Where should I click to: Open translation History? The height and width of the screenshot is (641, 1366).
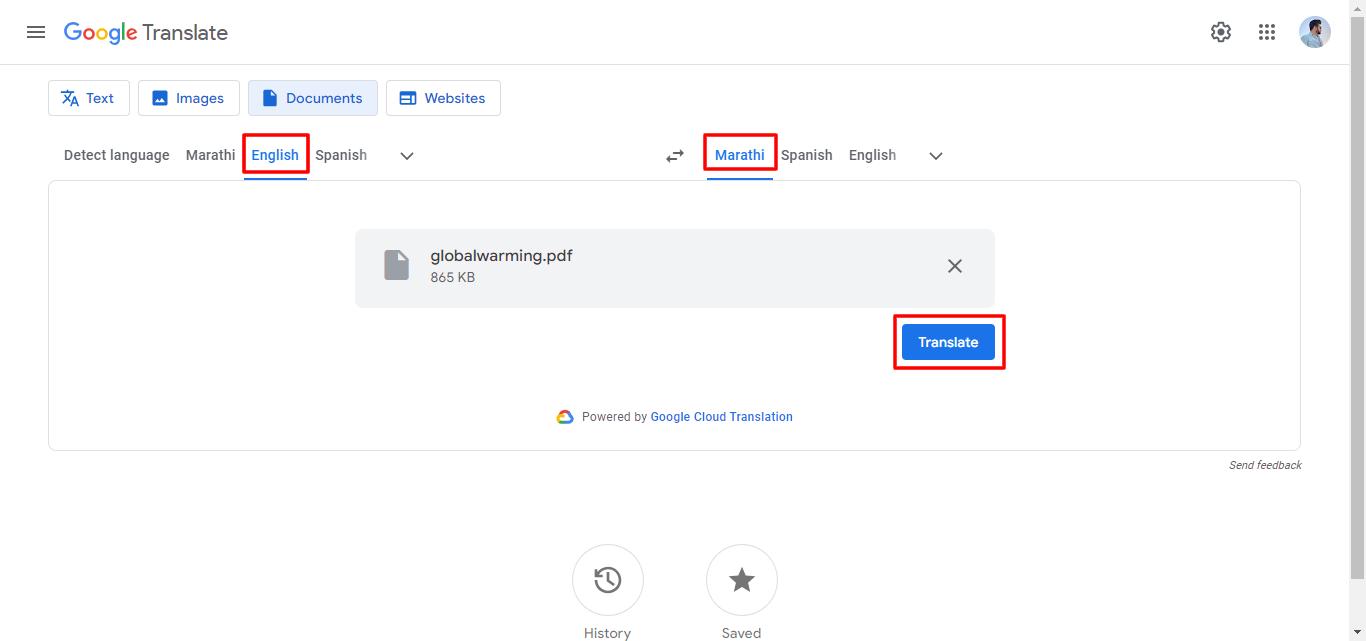(607, 580)
